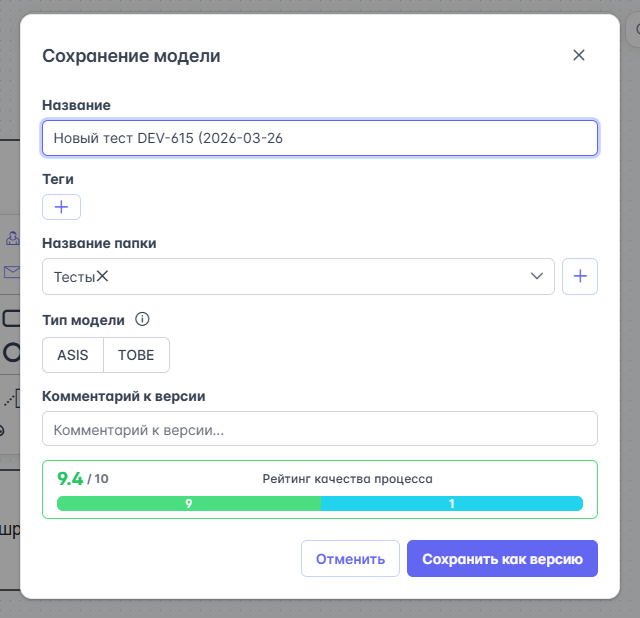The width and height of the screenshot is (640, 618).
Task: Close the Сохранение модели dialog
Action: tap(578, 55)
